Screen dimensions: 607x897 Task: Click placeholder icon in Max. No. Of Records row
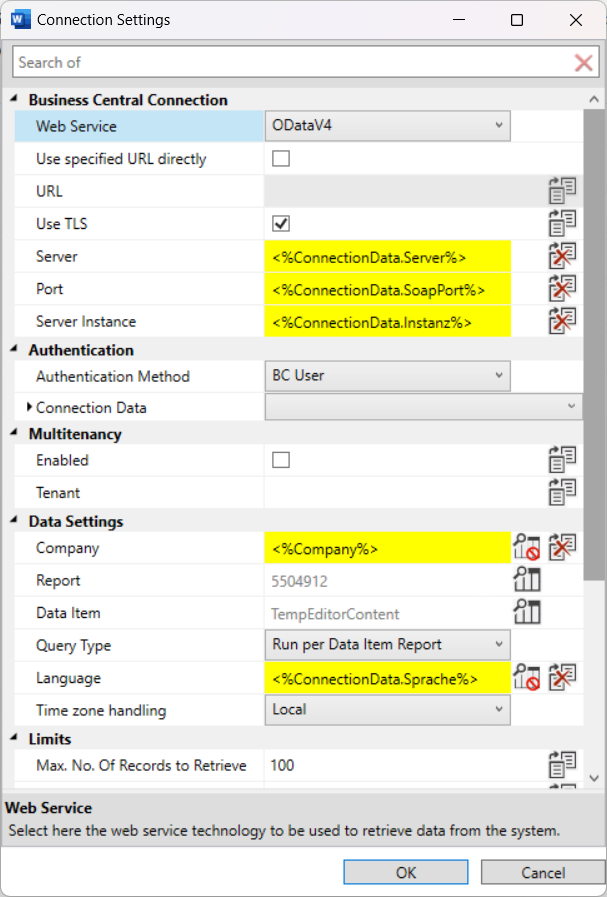562,765
